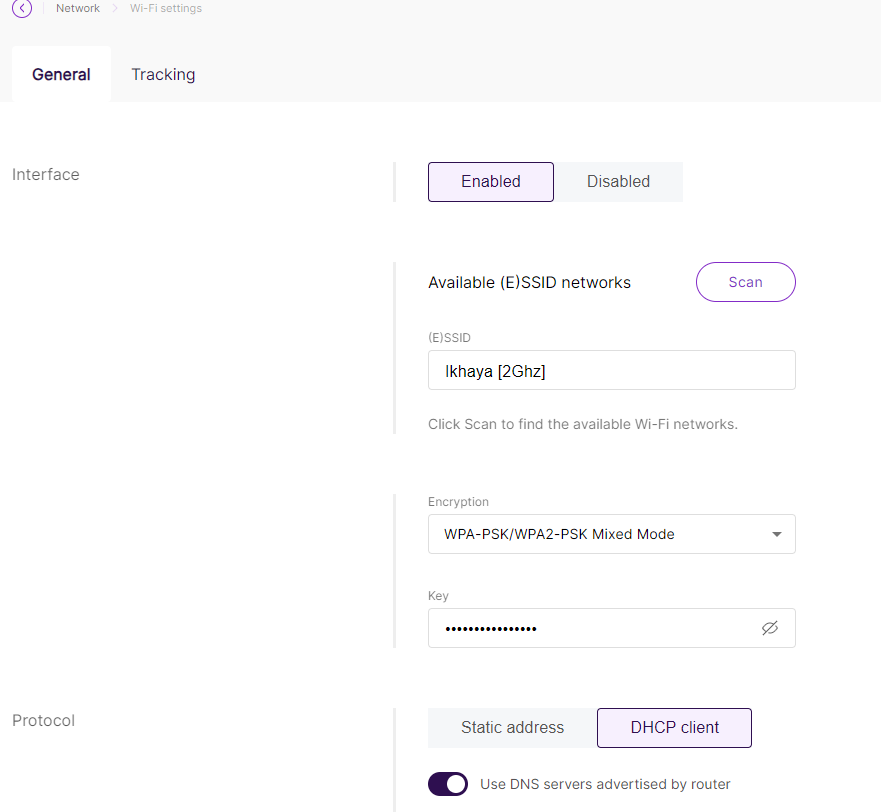Open the Encryption dropdown arrow

click(776, 534)
